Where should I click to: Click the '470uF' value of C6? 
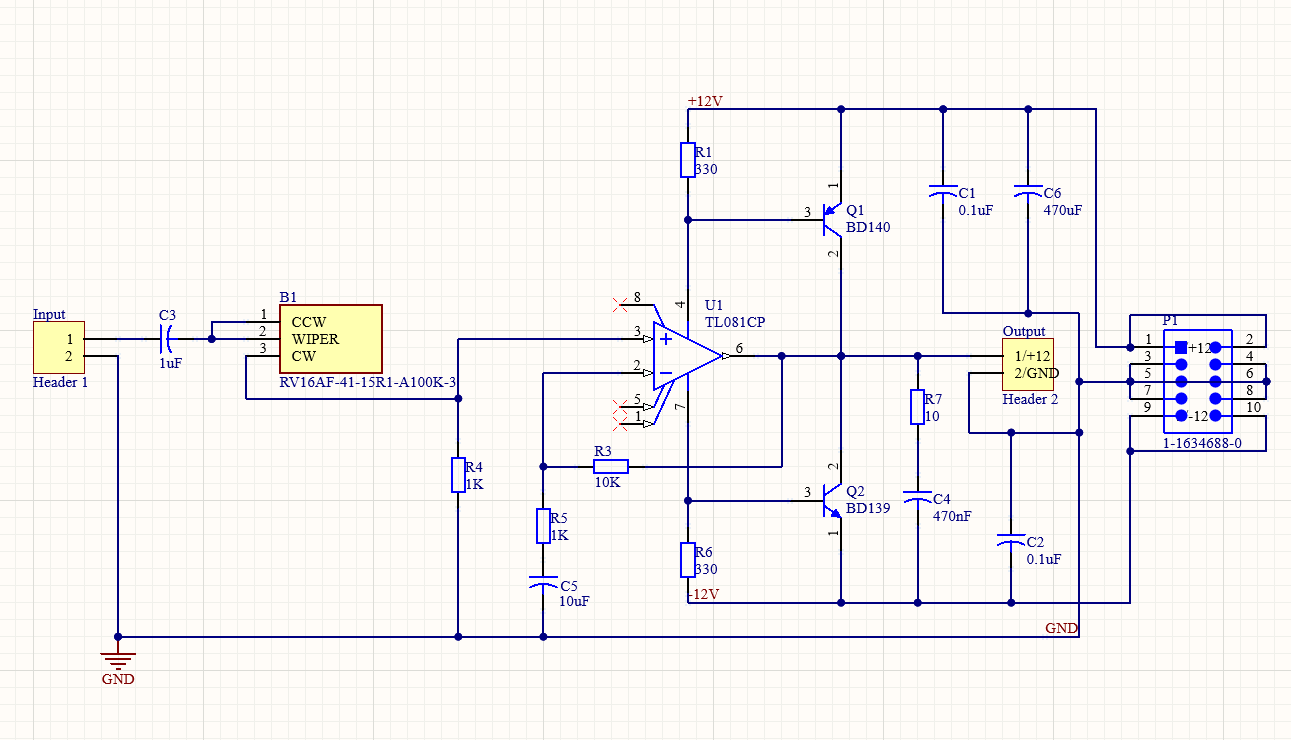1063,211
